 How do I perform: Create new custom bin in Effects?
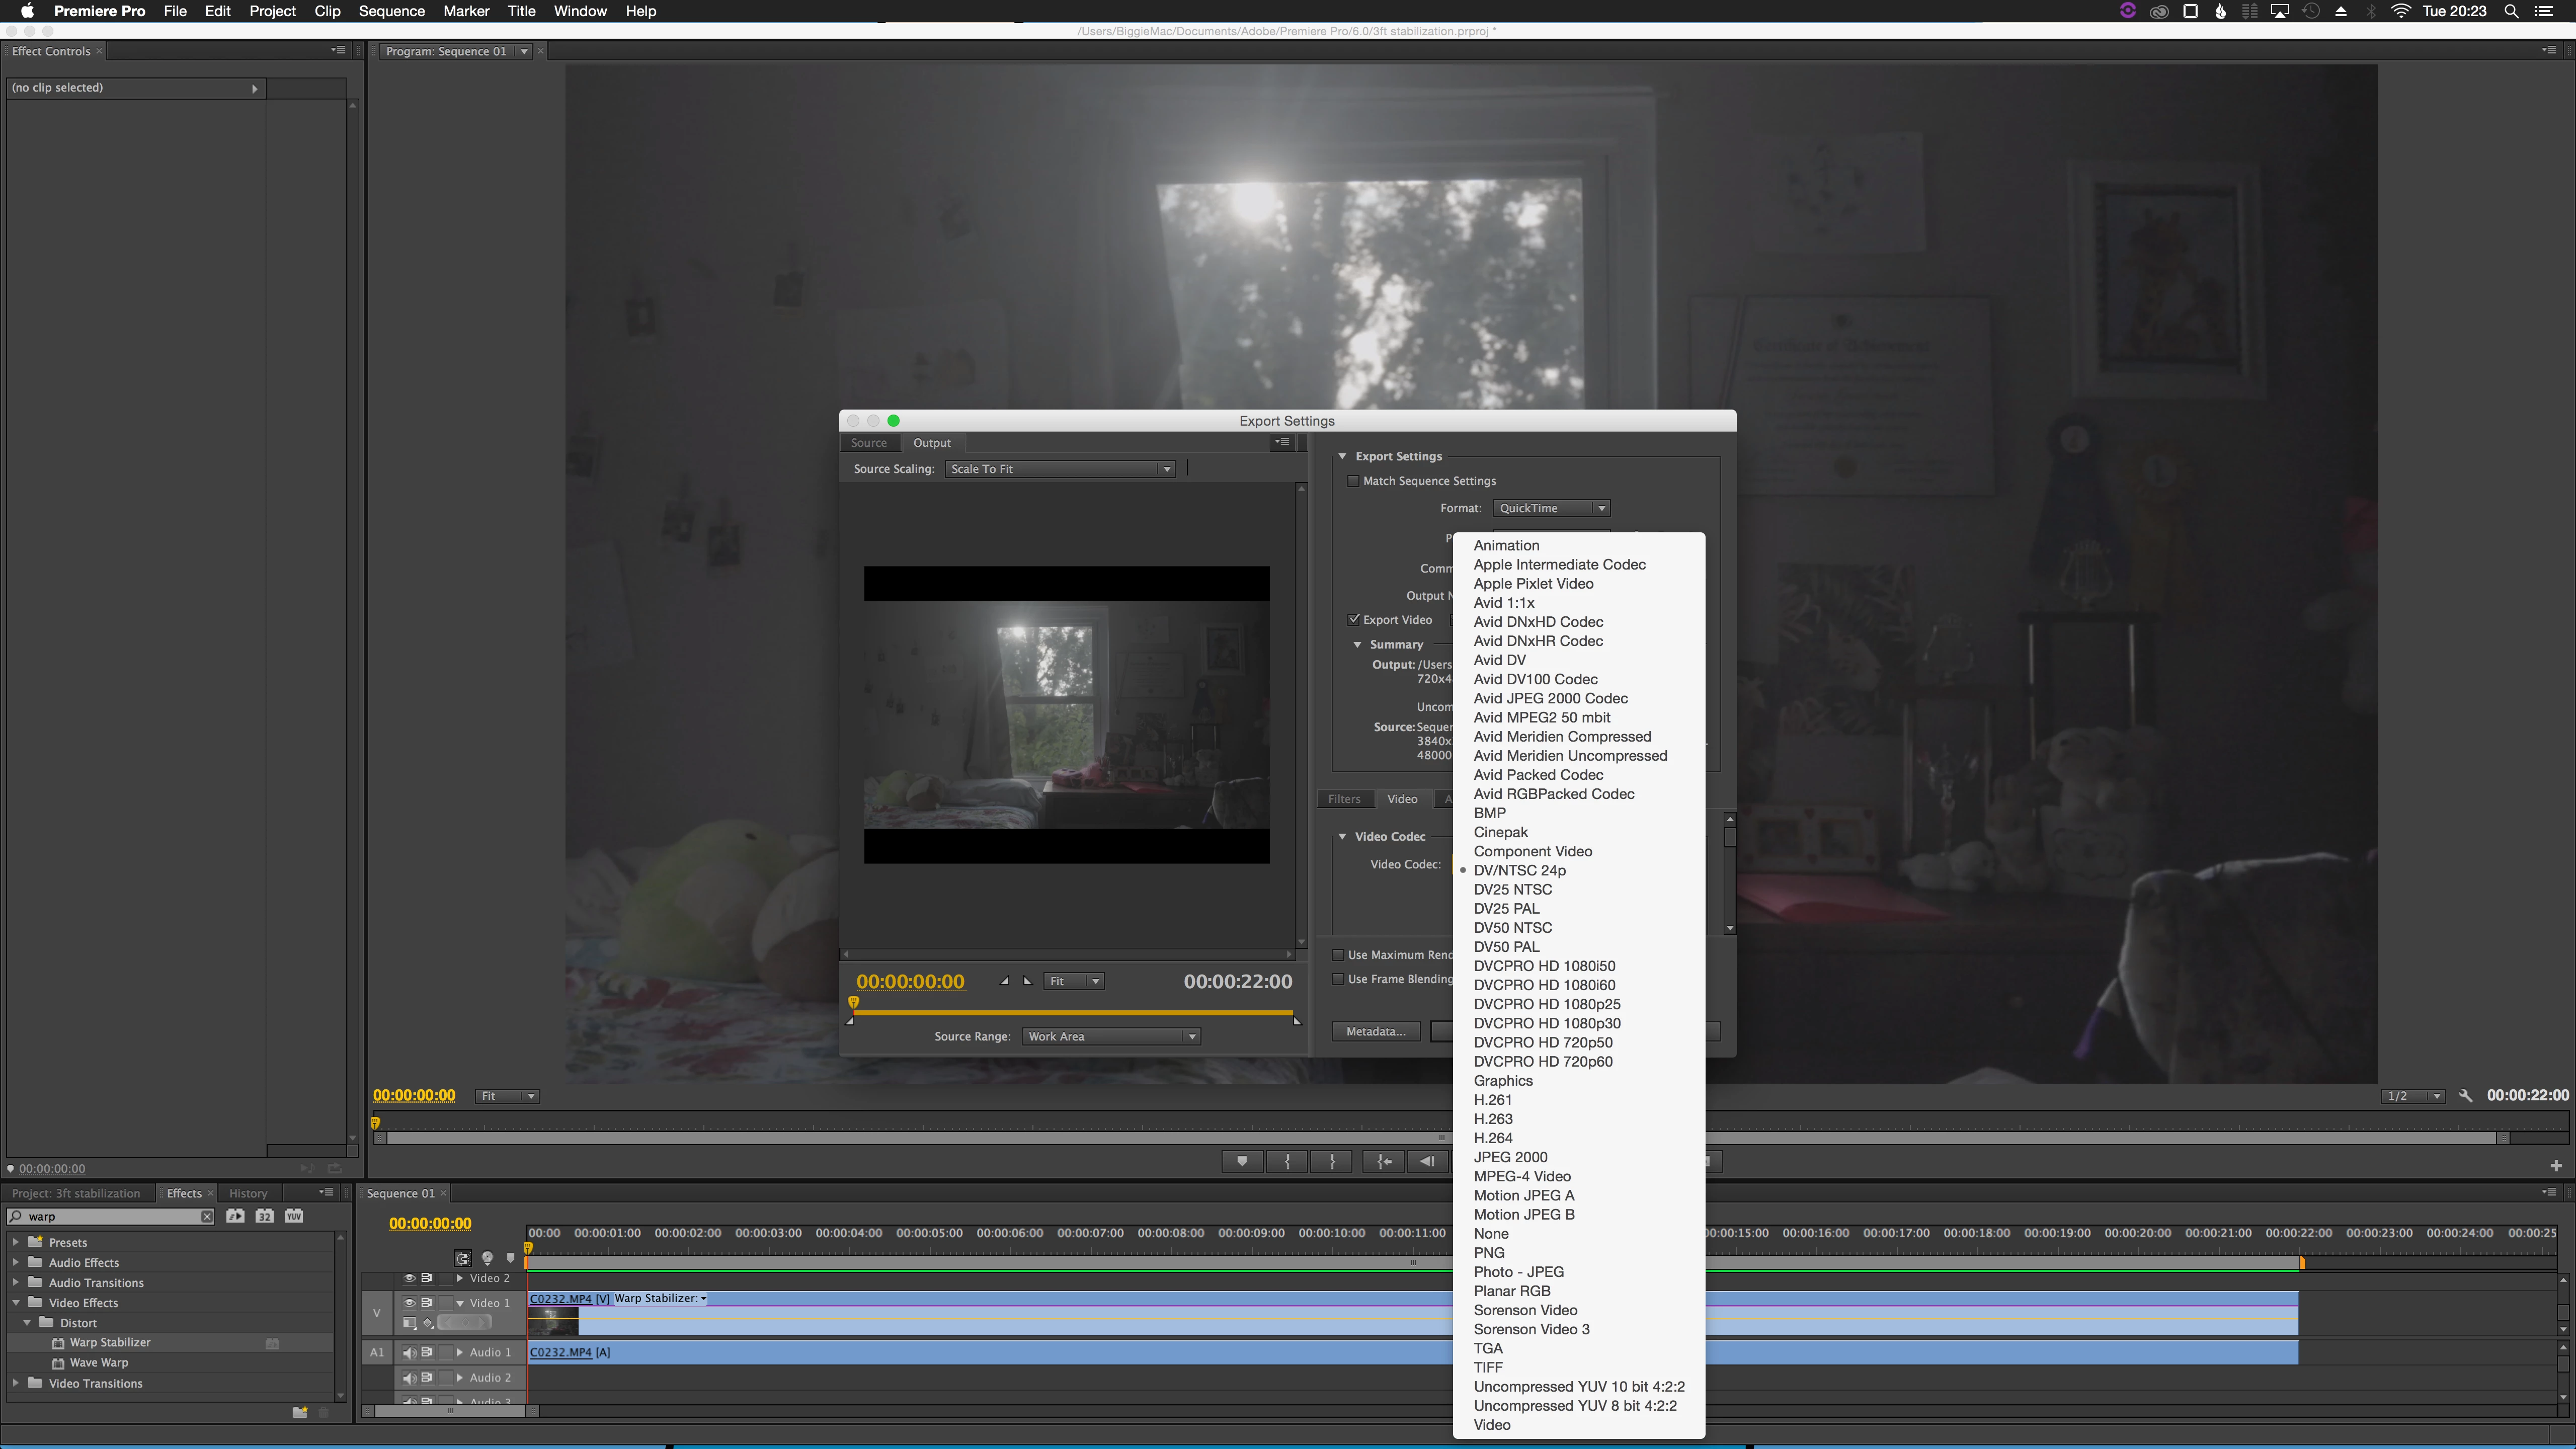[299, 1412]
